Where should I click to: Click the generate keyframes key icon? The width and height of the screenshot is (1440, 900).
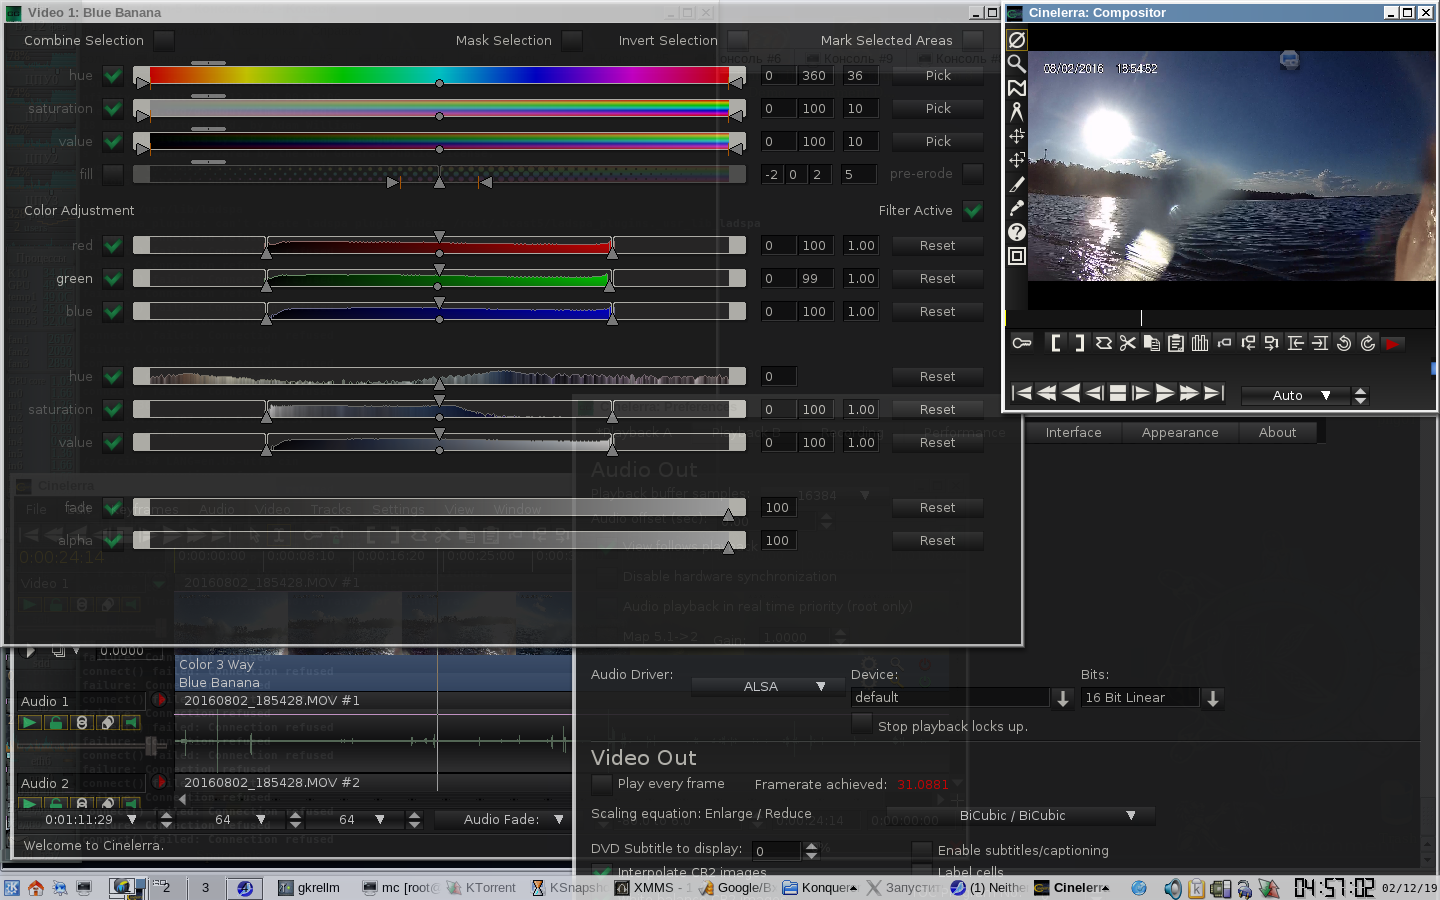click(1022, 343)
